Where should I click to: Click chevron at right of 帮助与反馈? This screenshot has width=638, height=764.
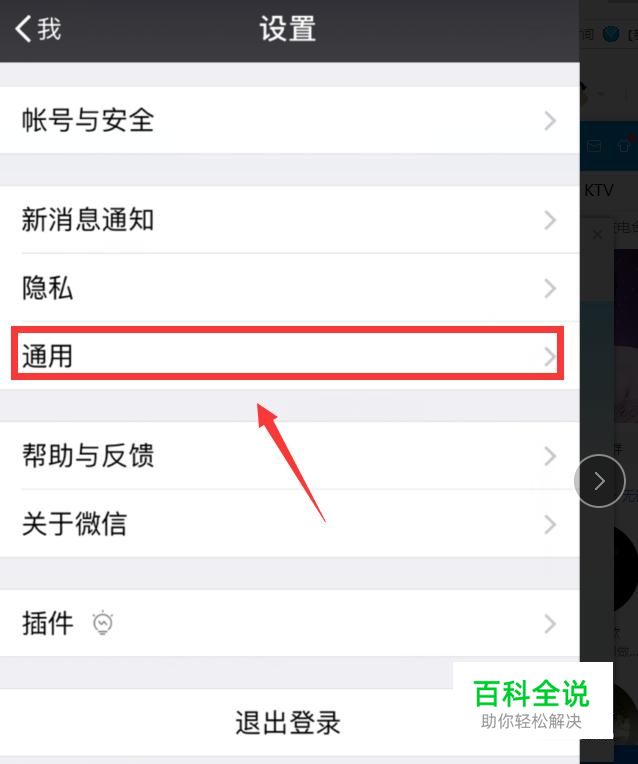coord(550,456)
